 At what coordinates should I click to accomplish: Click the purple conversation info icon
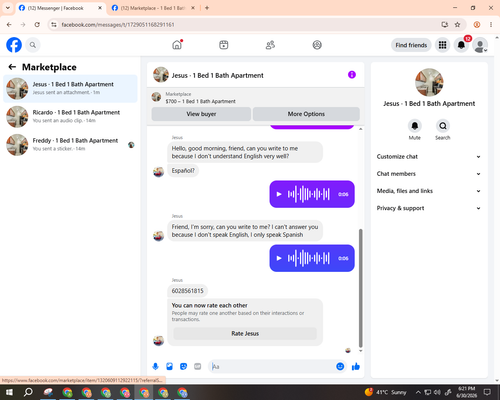[352, 75]
